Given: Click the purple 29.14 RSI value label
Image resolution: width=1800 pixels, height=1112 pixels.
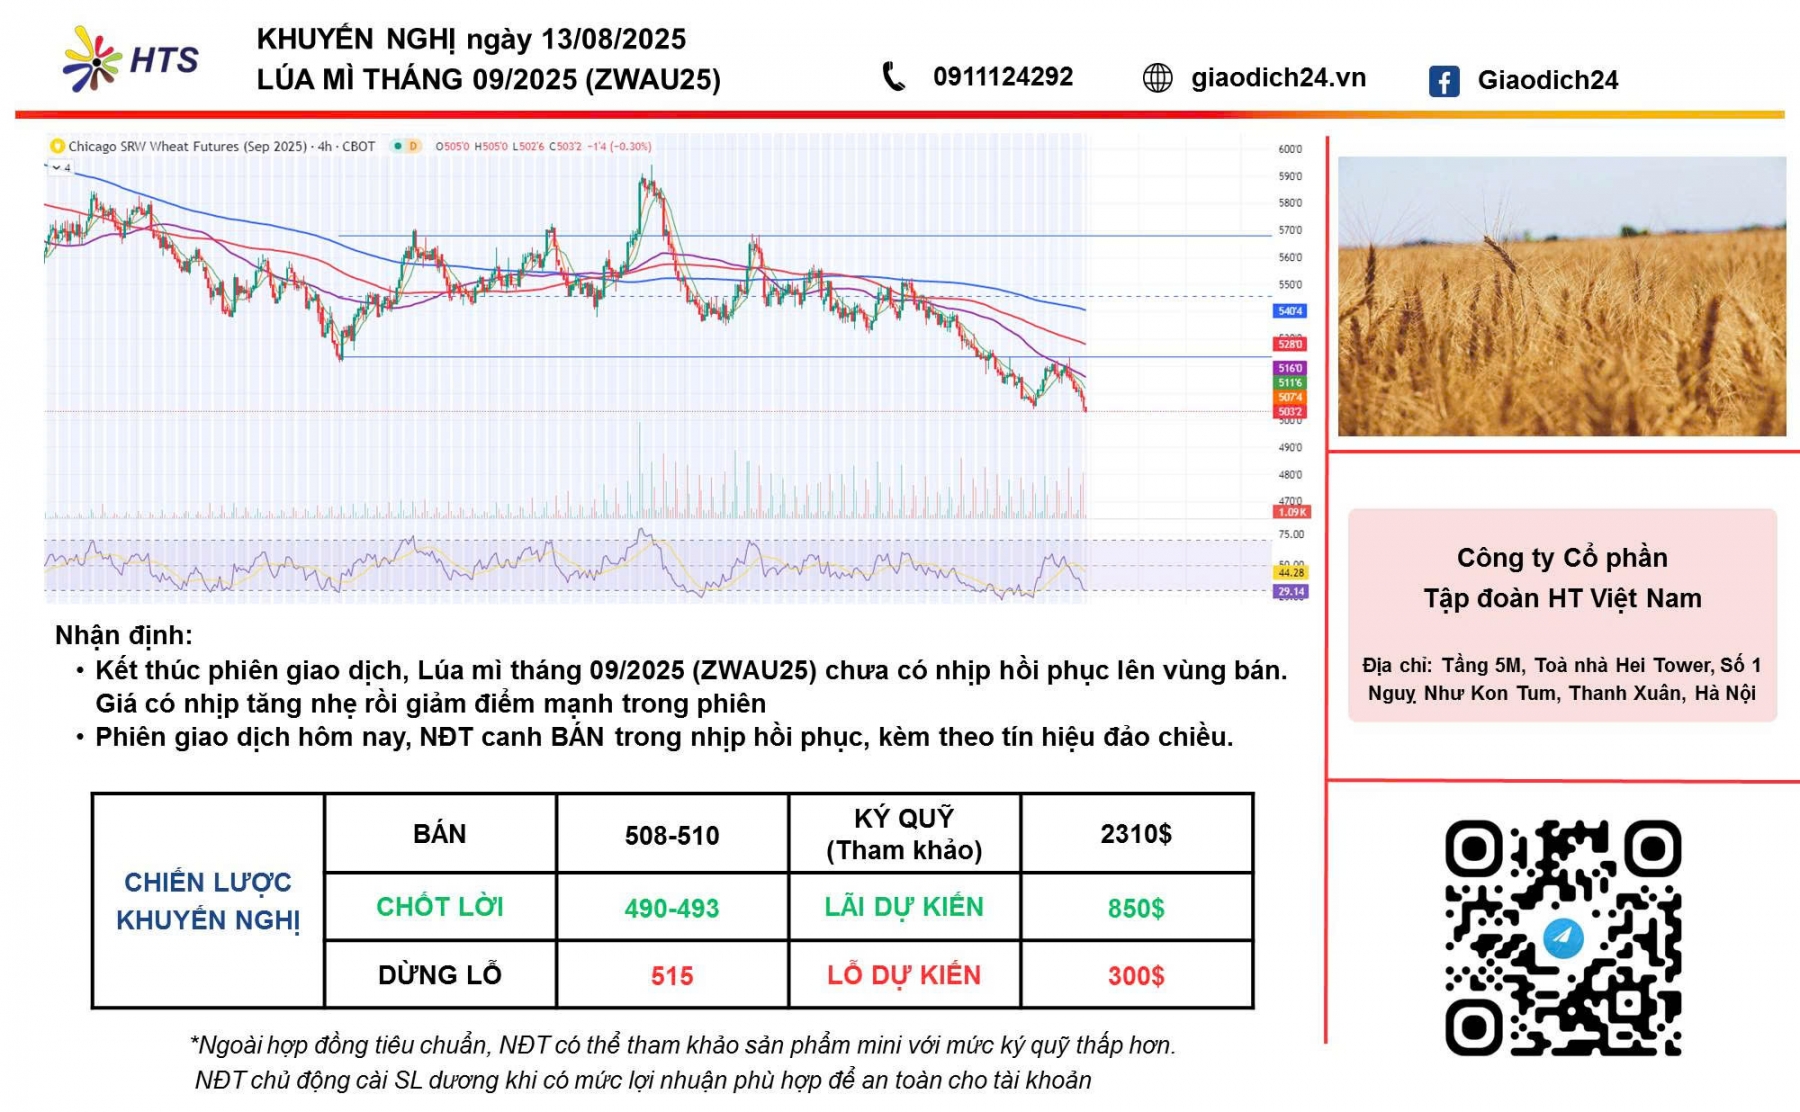Looking at the screenshot, I should point(1291,592).
